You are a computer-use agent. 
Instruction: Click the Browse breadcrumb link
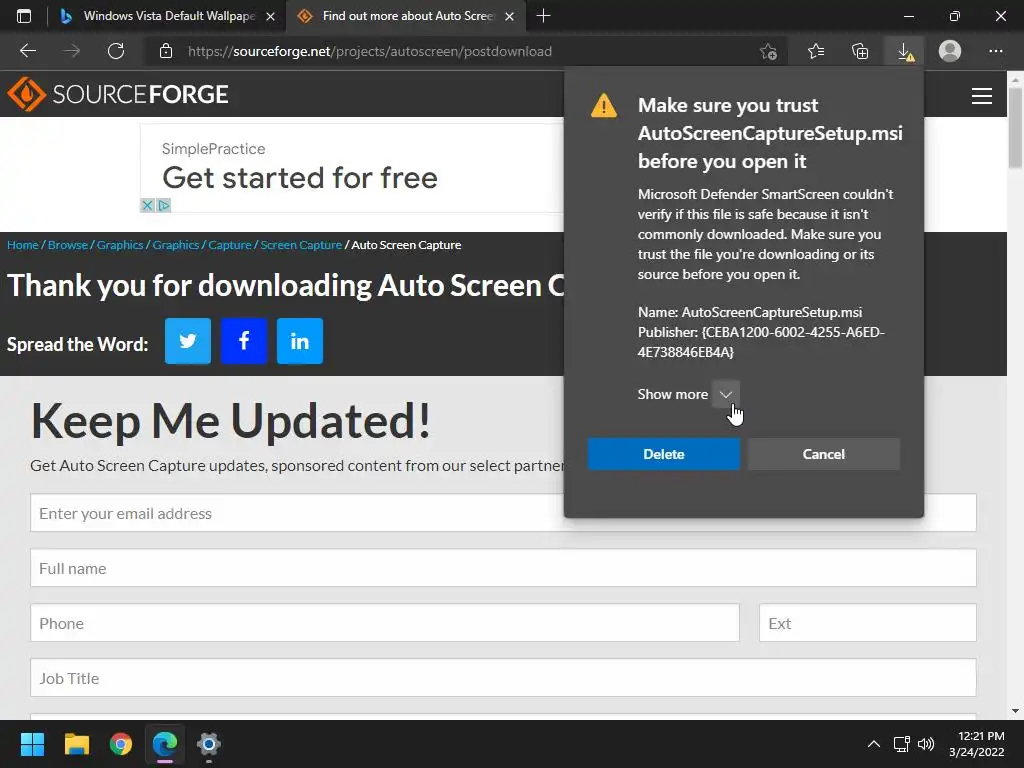point(67,245)
